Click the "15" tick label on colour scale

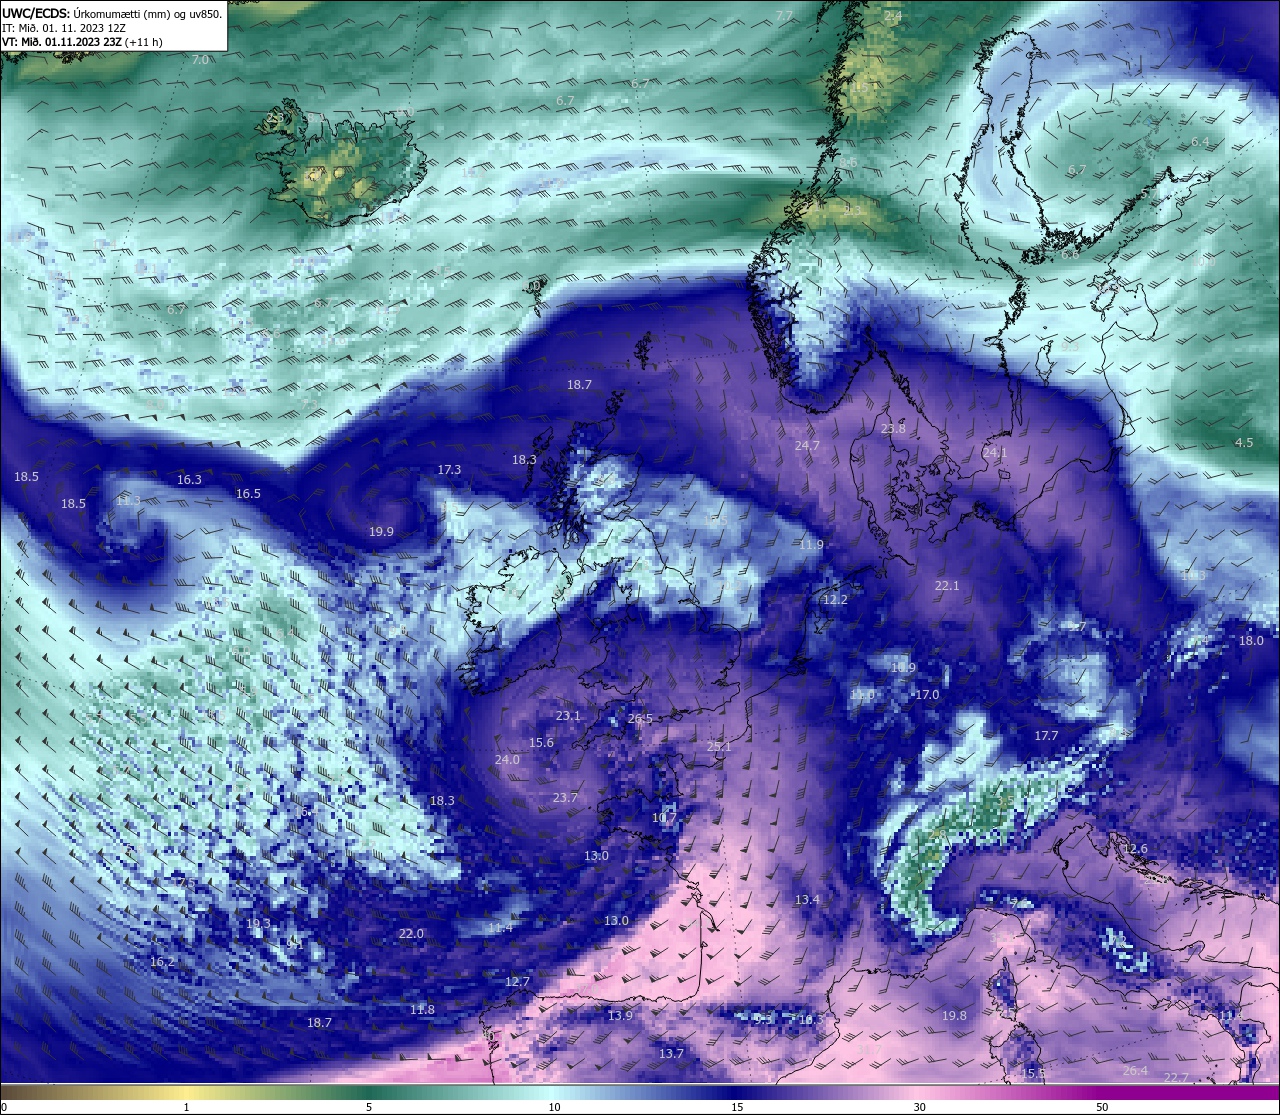point(737,1107)
